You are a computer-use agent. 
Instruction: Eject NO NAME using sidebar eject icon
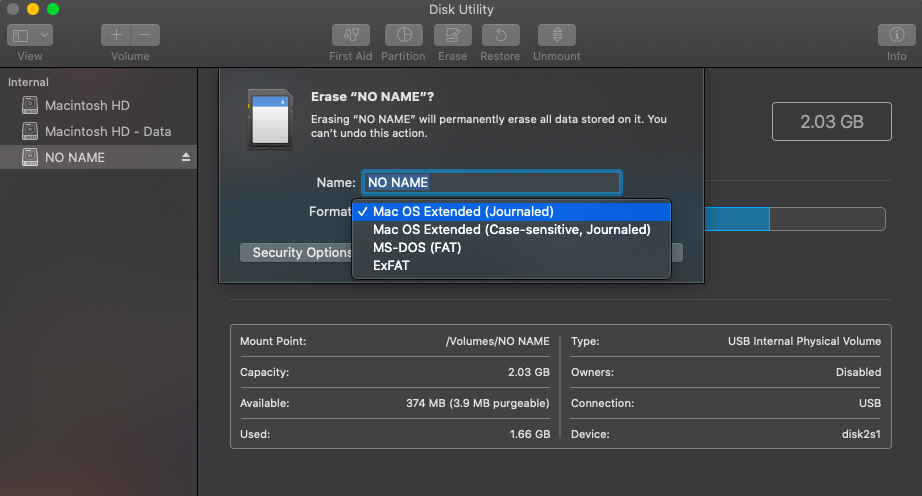185,158
